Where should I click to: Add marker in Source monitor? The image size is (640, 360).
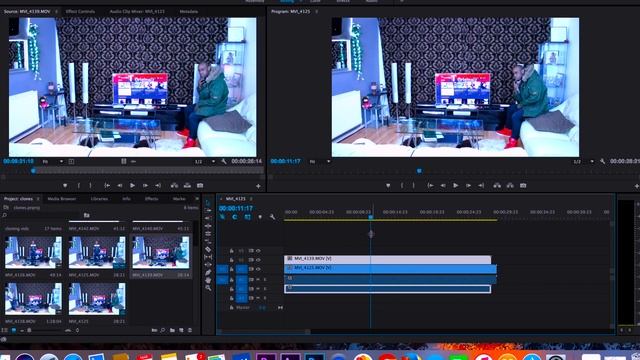[x=65, y=185]
